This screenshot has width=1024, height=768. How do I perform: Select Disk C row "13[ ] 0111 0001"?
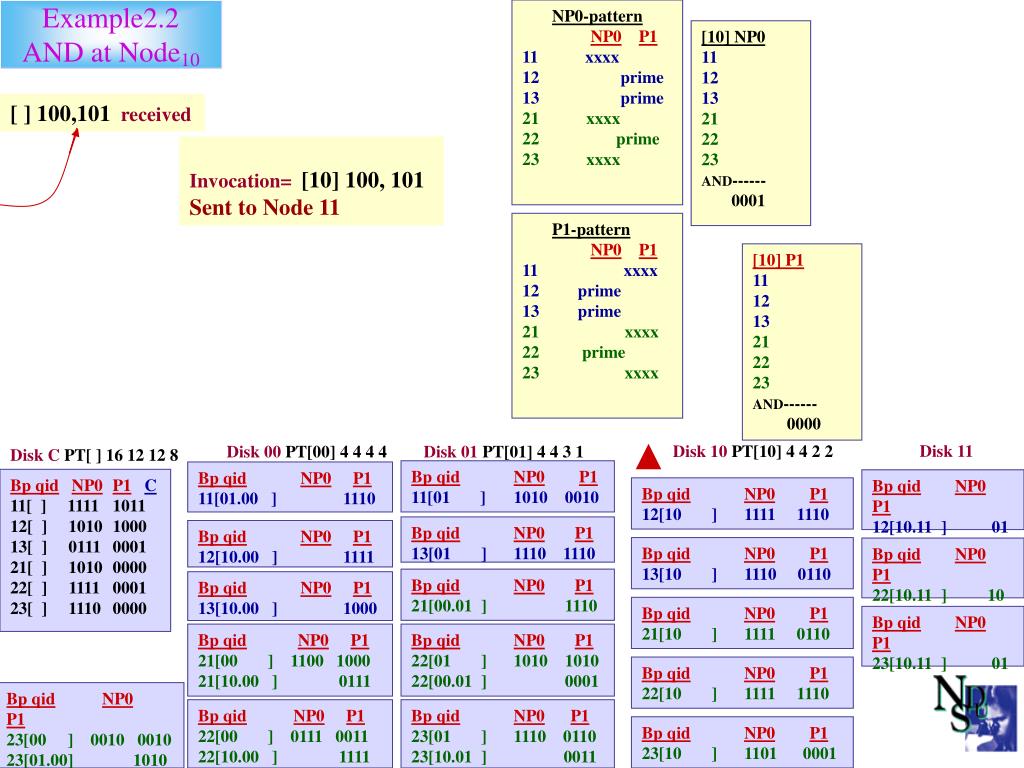tap(78, 547)
